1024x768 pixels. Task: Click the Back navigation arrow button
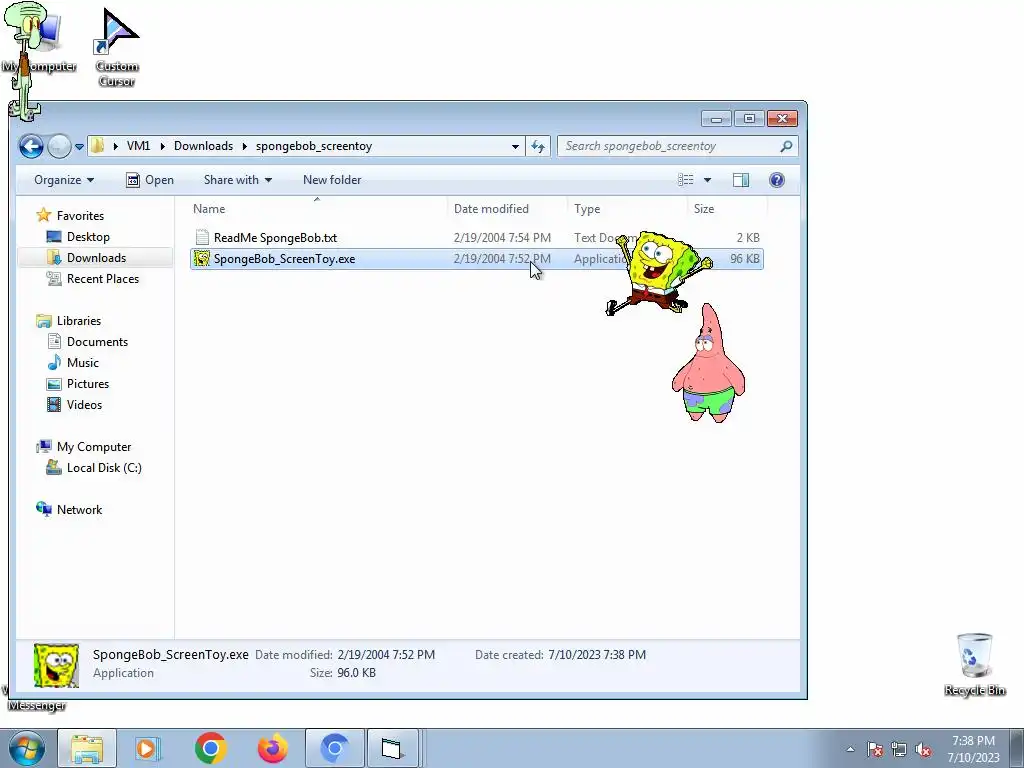[31, 146]
